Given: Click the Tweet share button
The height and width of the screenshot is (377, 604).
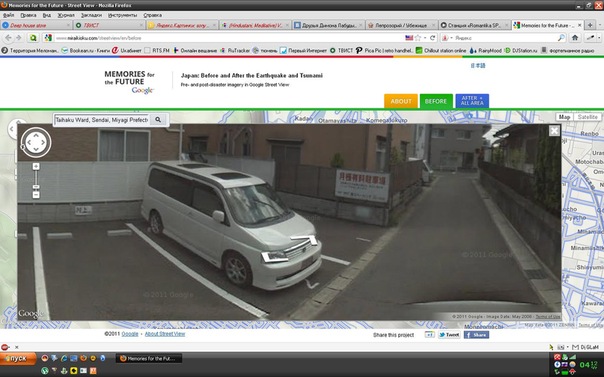Looking at the screenshot, I should coord(449,335).
